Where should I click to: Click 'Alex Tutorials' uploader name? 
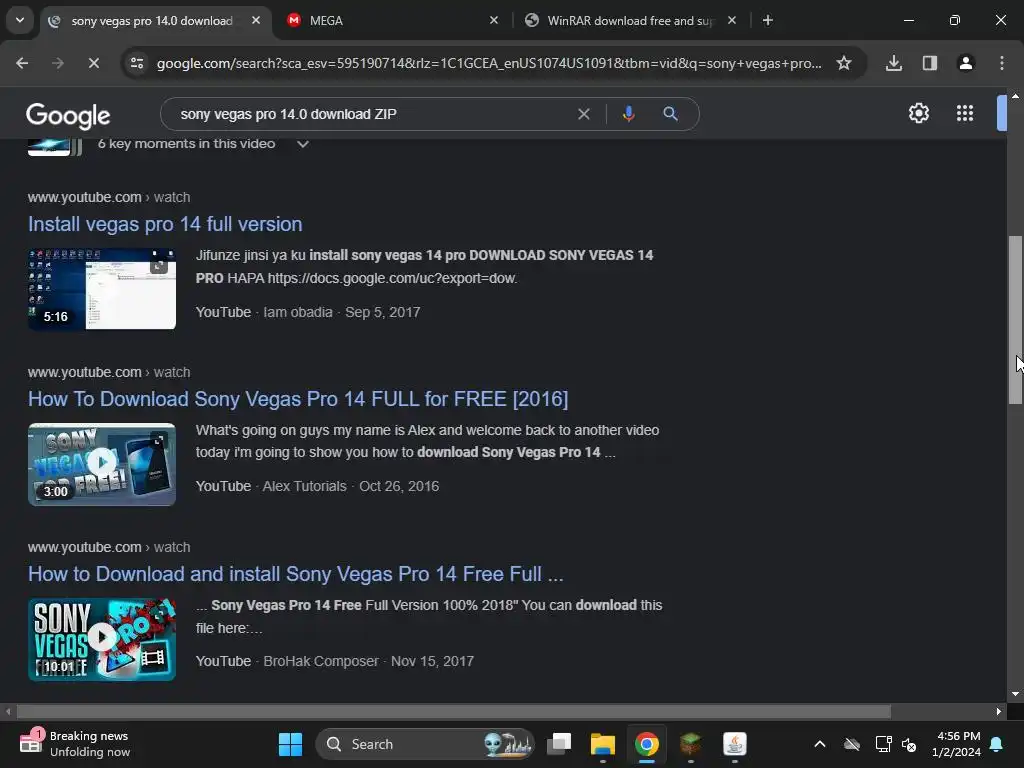coord(304,487)
